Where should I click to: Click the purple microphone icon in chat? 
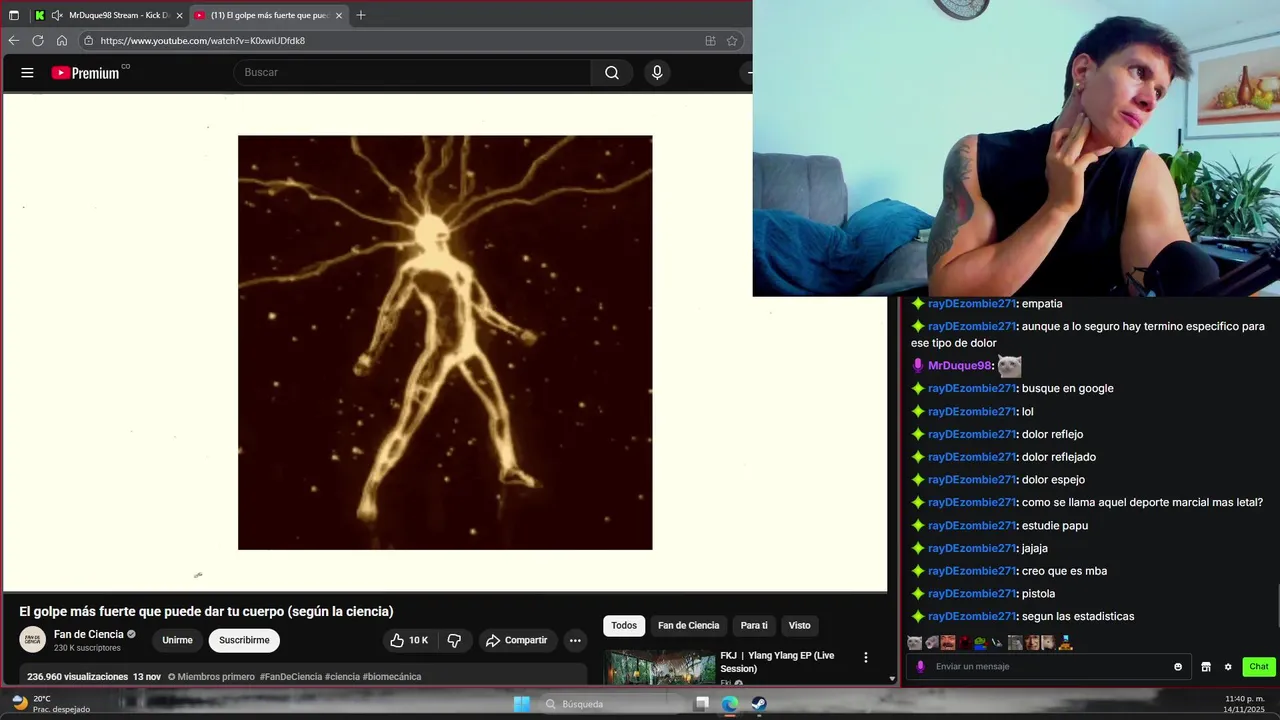pyautogui.click(x=920, y=667)
